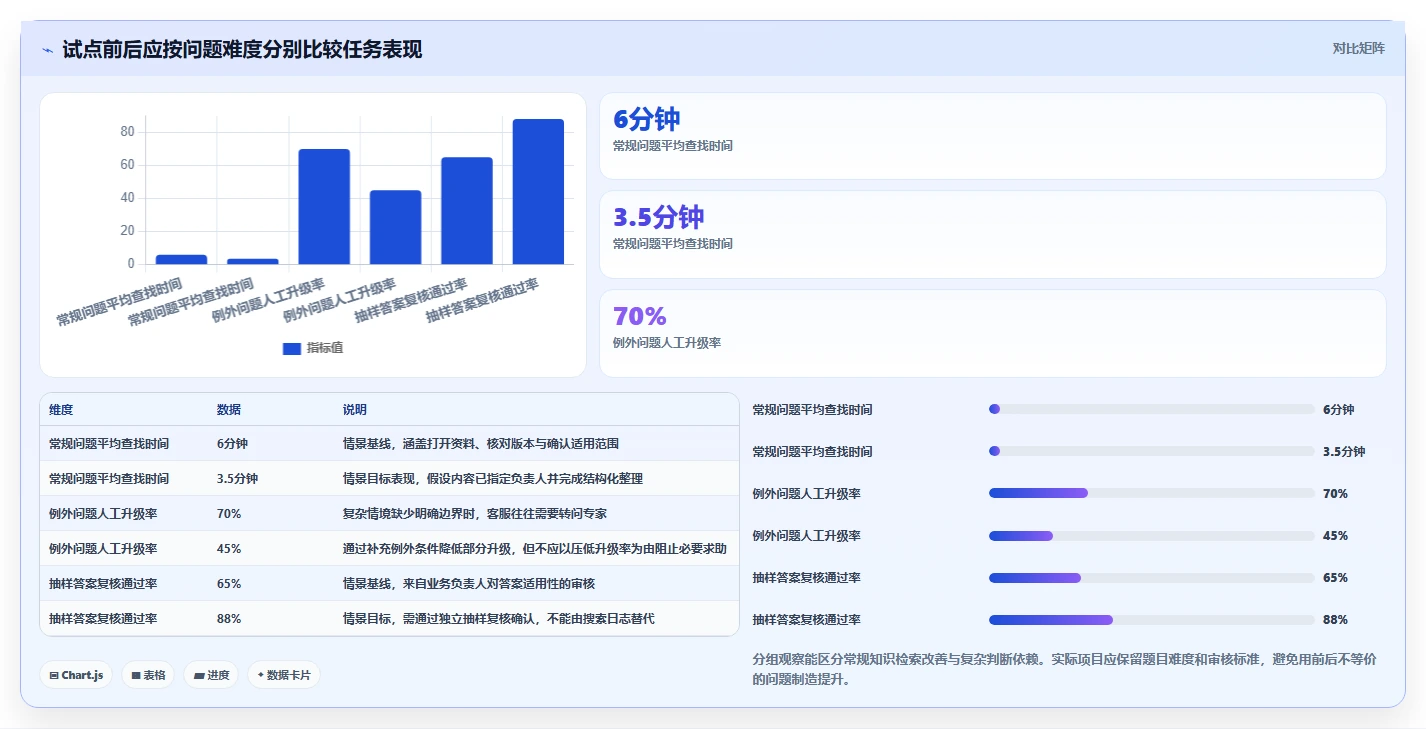Click the 指标值 legend label
The width and height of the screenshot is (1426, 729).
tap(325, 348)
